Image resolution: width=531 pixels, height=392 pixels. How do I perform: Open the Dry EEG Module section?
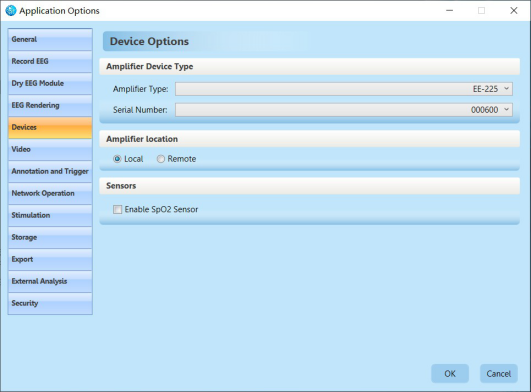tap(50, 84)
